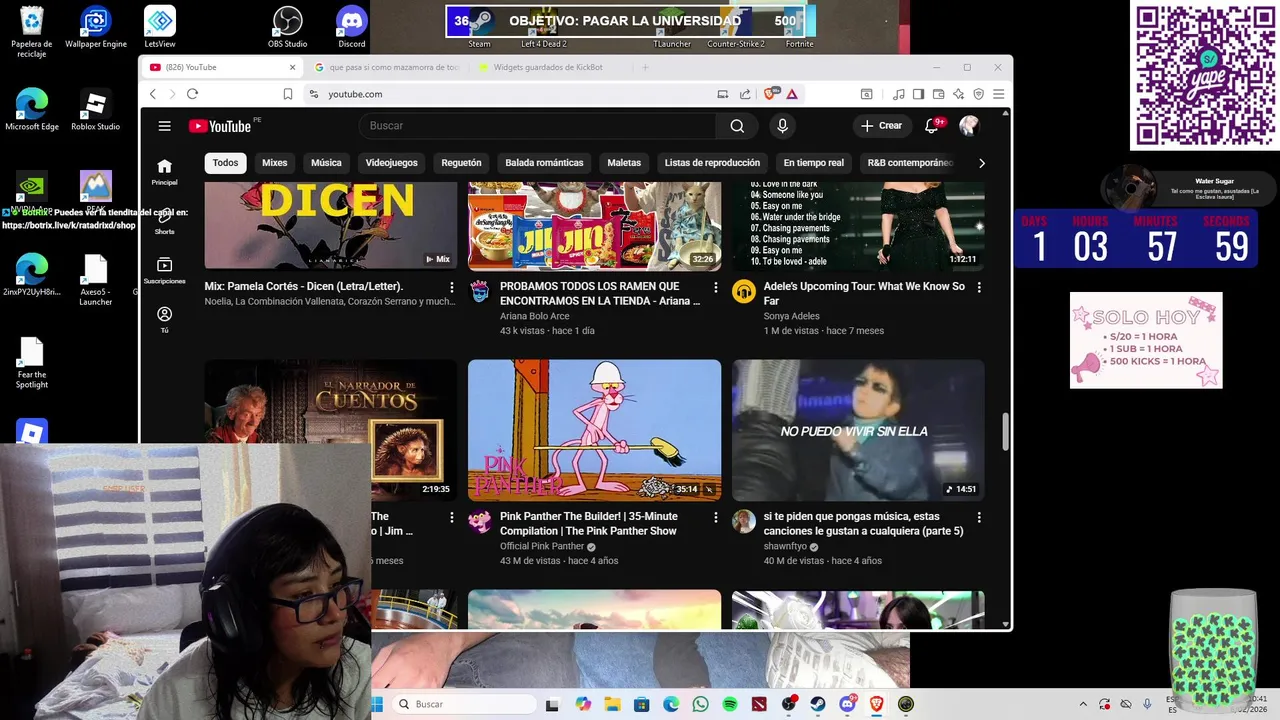The image size is (1280, 720).
Task: Open Brave Leo AI sparkle icon
Action: pos(958,94)
